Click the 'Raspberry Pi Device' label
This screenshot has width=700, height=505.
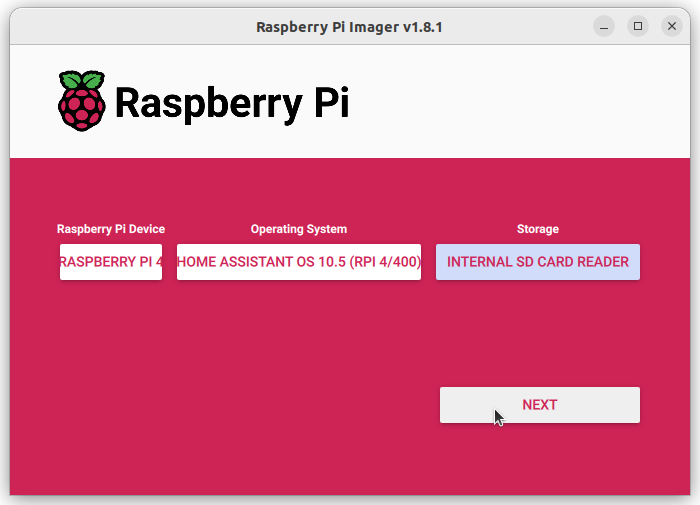[111, 229]
